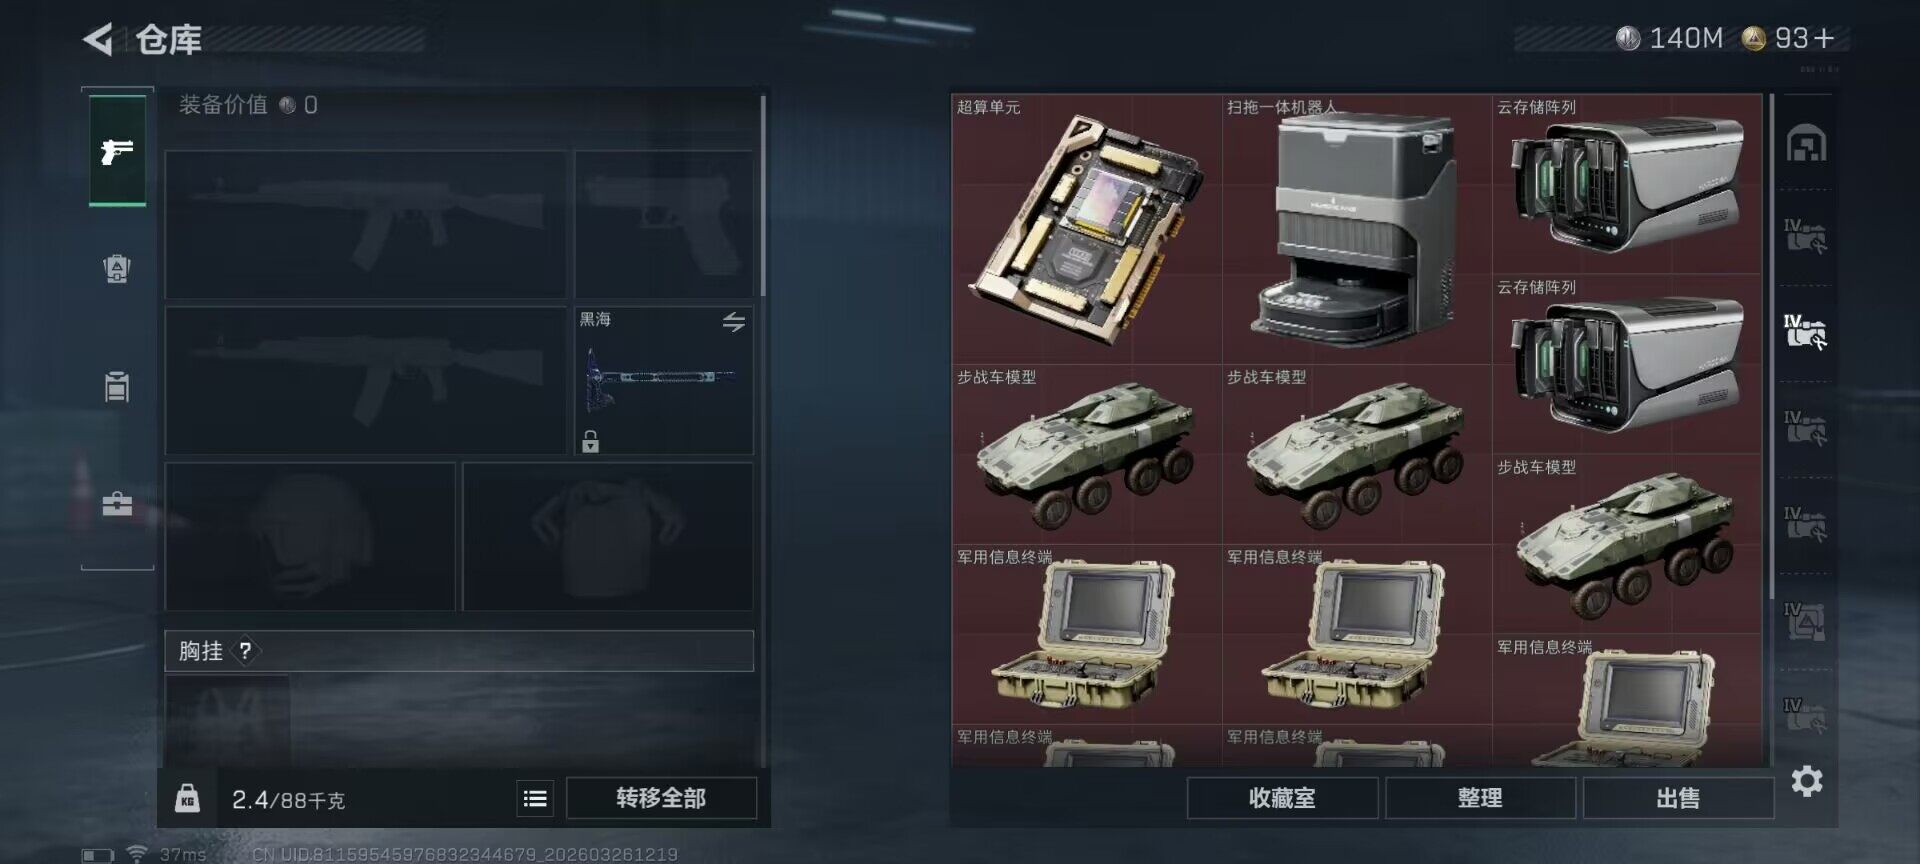
Task: Toggle list view icon beside 转移全部
Action: point(535,798)
